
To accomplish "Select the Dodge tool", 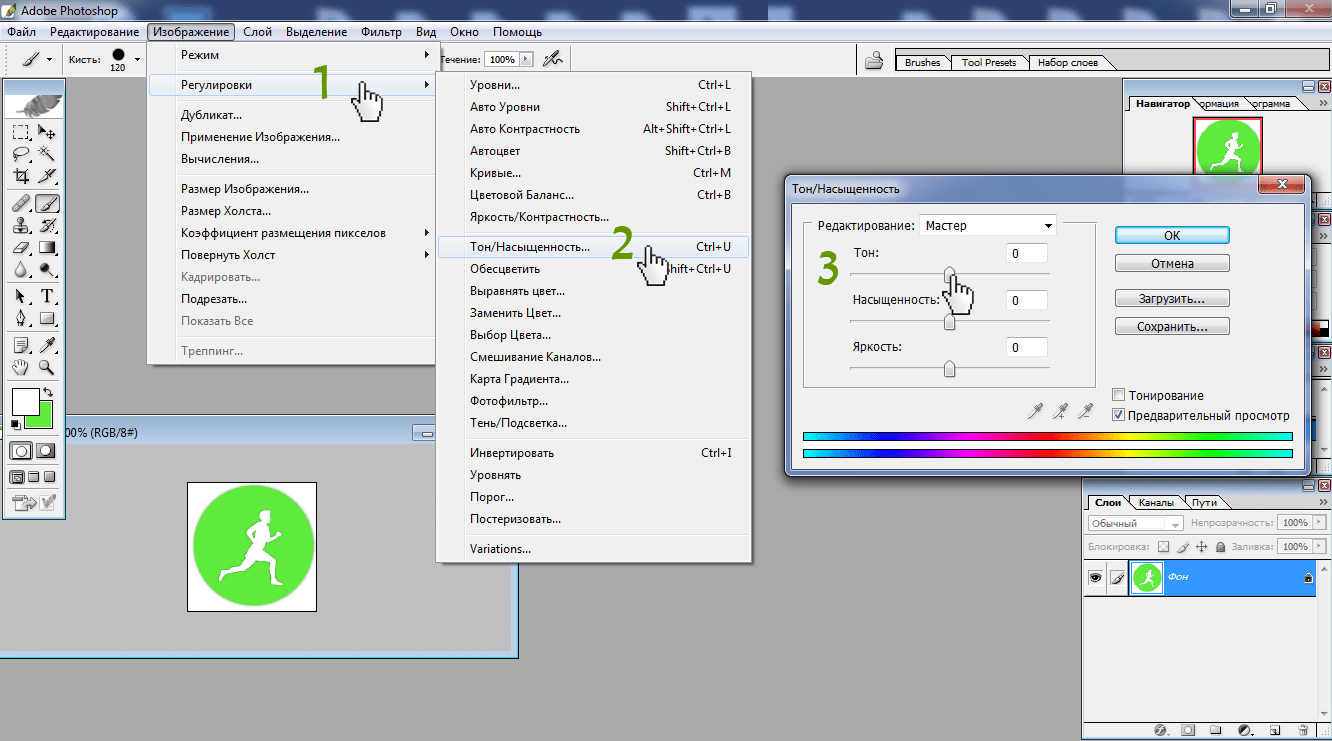I will click(47, 269).
